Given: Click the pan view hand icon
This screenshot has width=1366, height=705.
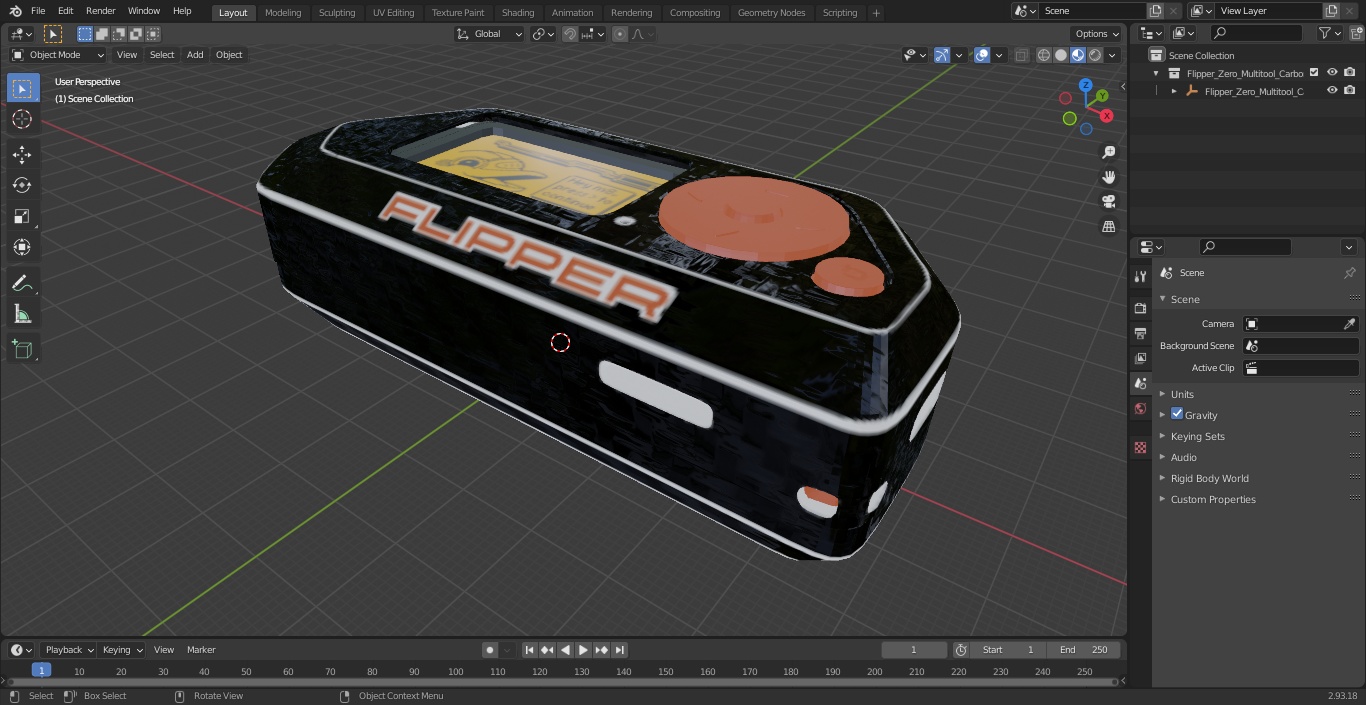Looking at the screenshot, I should pos(1108,177).
